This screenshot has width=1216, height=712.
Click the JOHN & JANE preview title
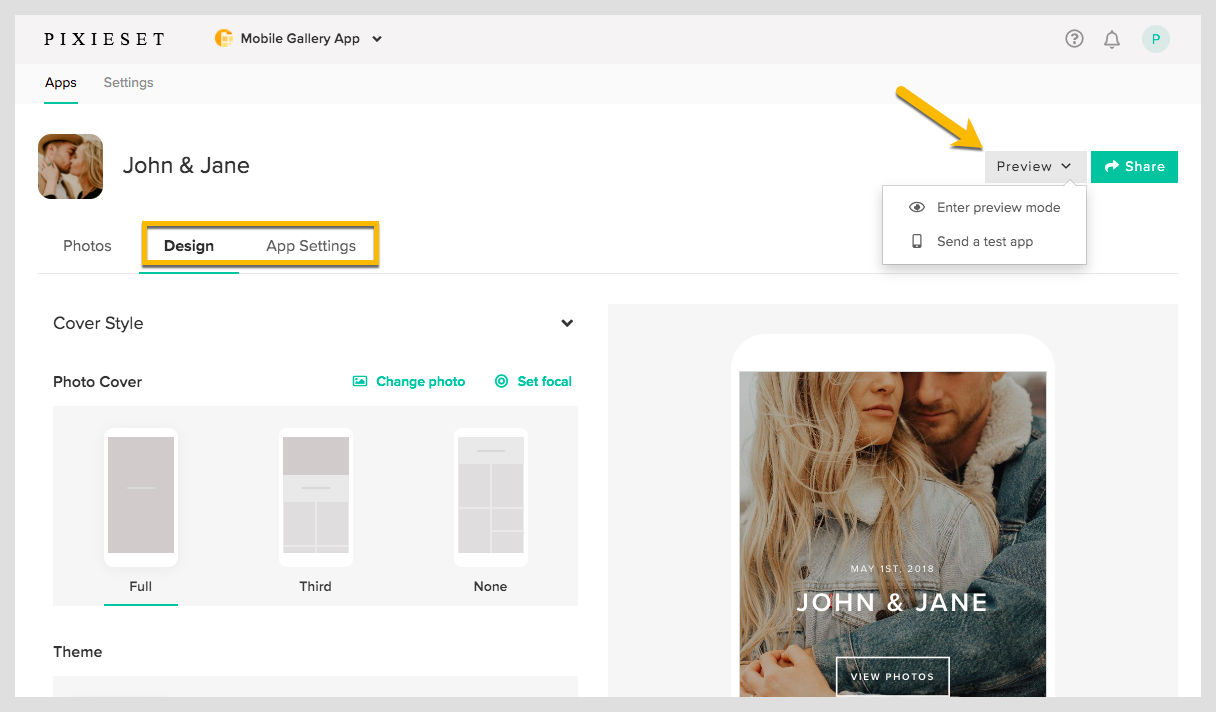(x=892, y=602)
